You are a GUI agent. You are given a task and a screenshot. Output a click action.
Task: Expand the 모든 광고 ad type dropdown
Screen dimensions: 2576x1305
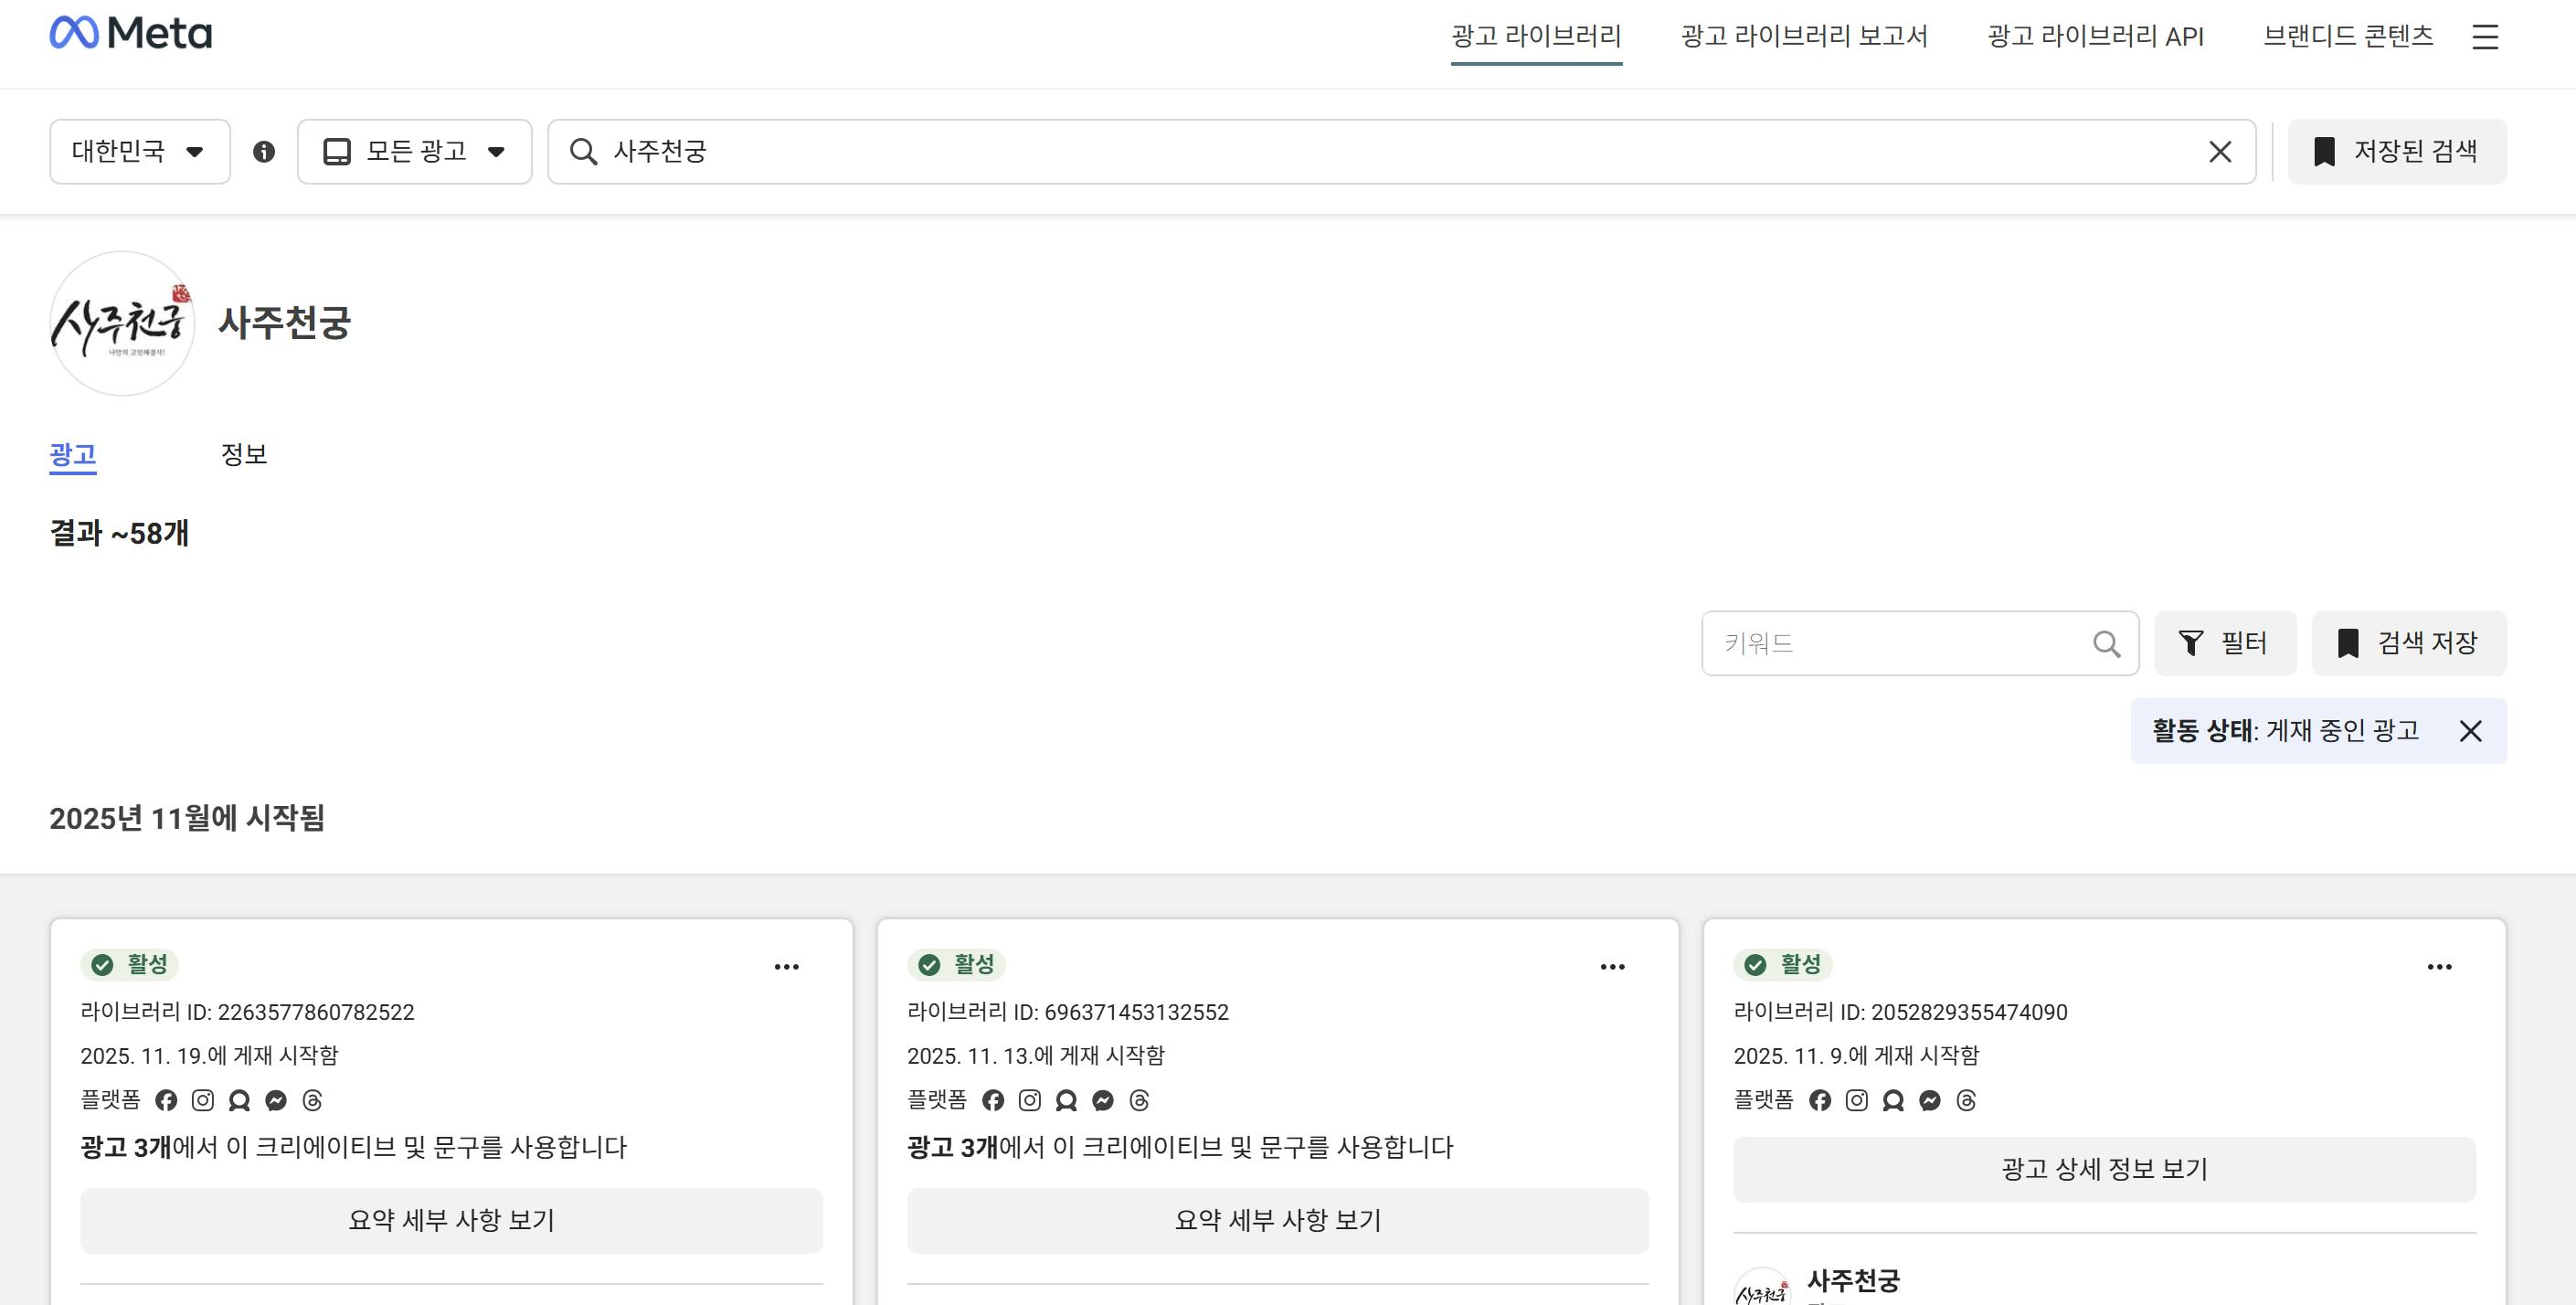coord(413,151)
